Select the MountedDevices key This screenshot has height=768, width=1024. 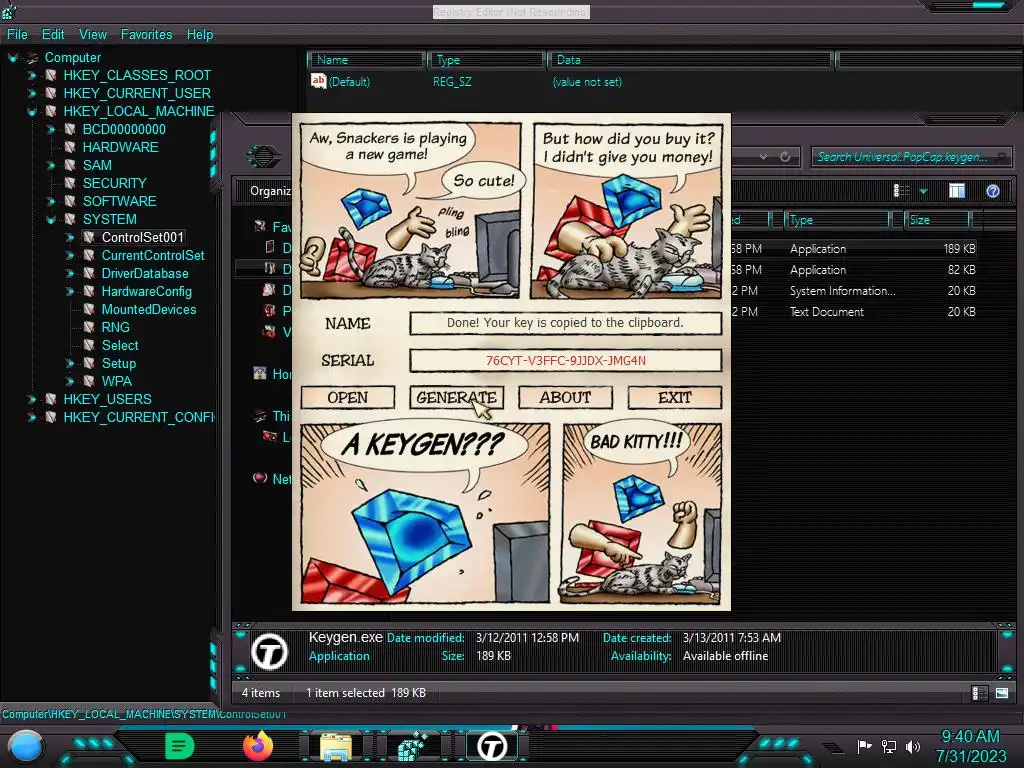click(149, 310)
